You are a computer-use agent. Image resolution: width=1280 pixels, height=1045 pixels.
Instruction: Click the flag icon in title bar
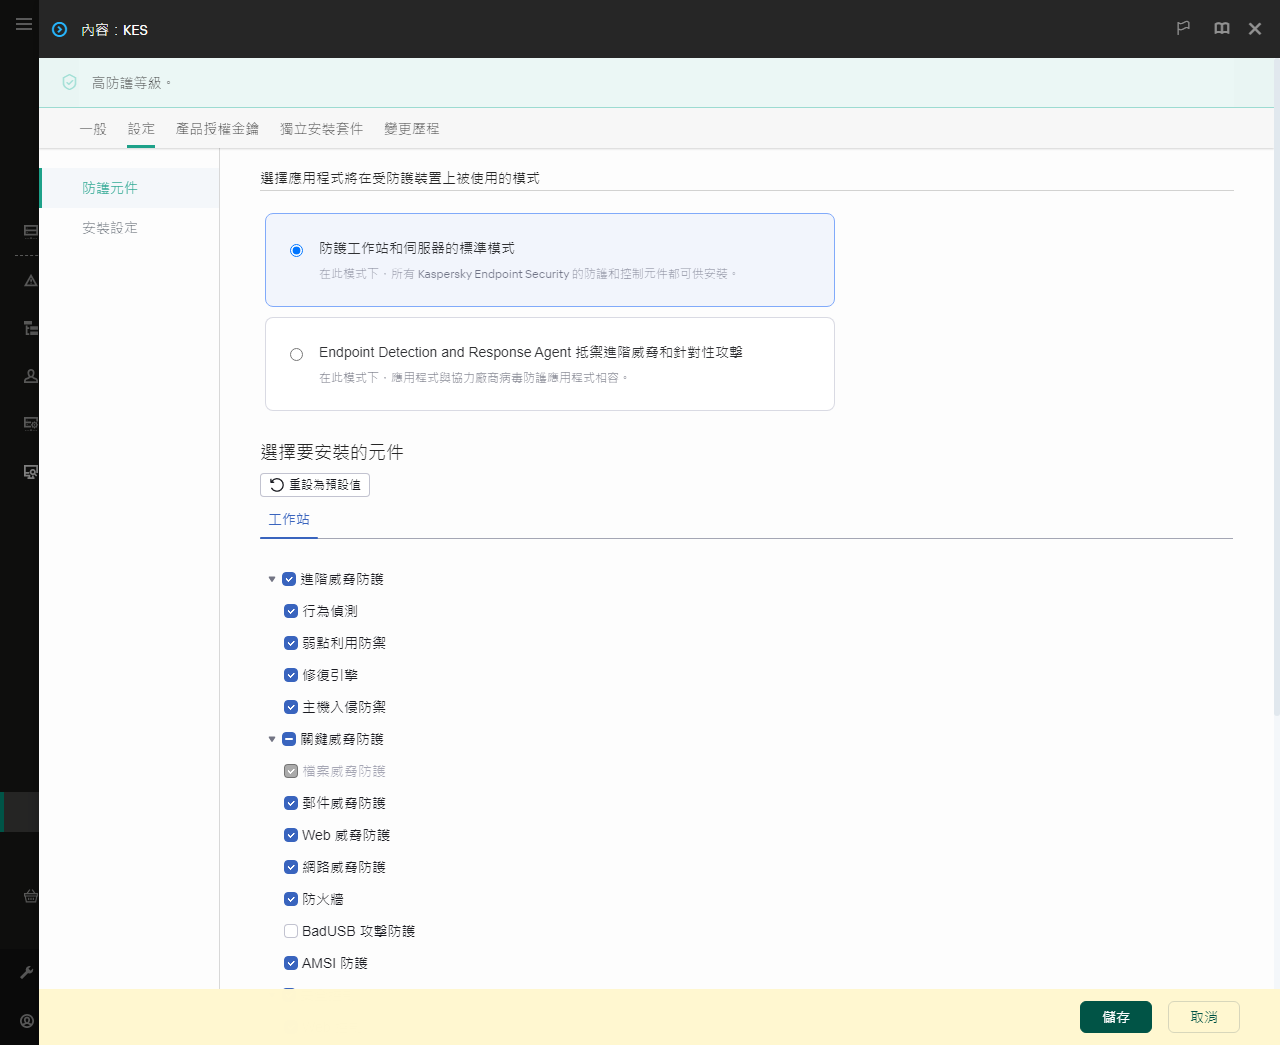[x=1183, y=28]
